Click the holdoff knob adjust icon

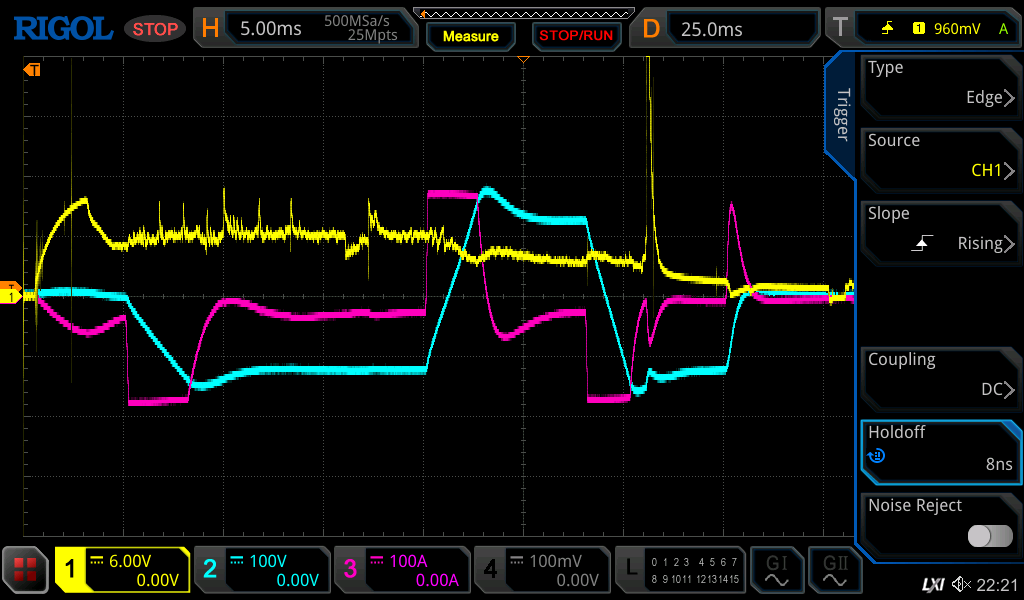876,456
